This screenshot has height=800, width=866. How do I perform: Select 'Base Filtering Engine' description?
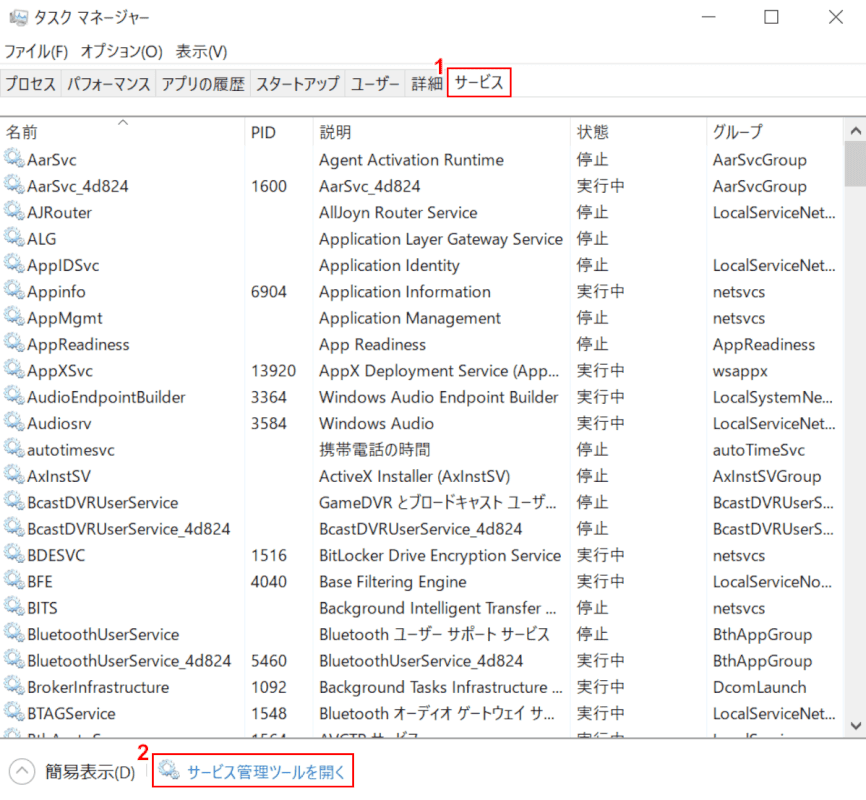393,582
